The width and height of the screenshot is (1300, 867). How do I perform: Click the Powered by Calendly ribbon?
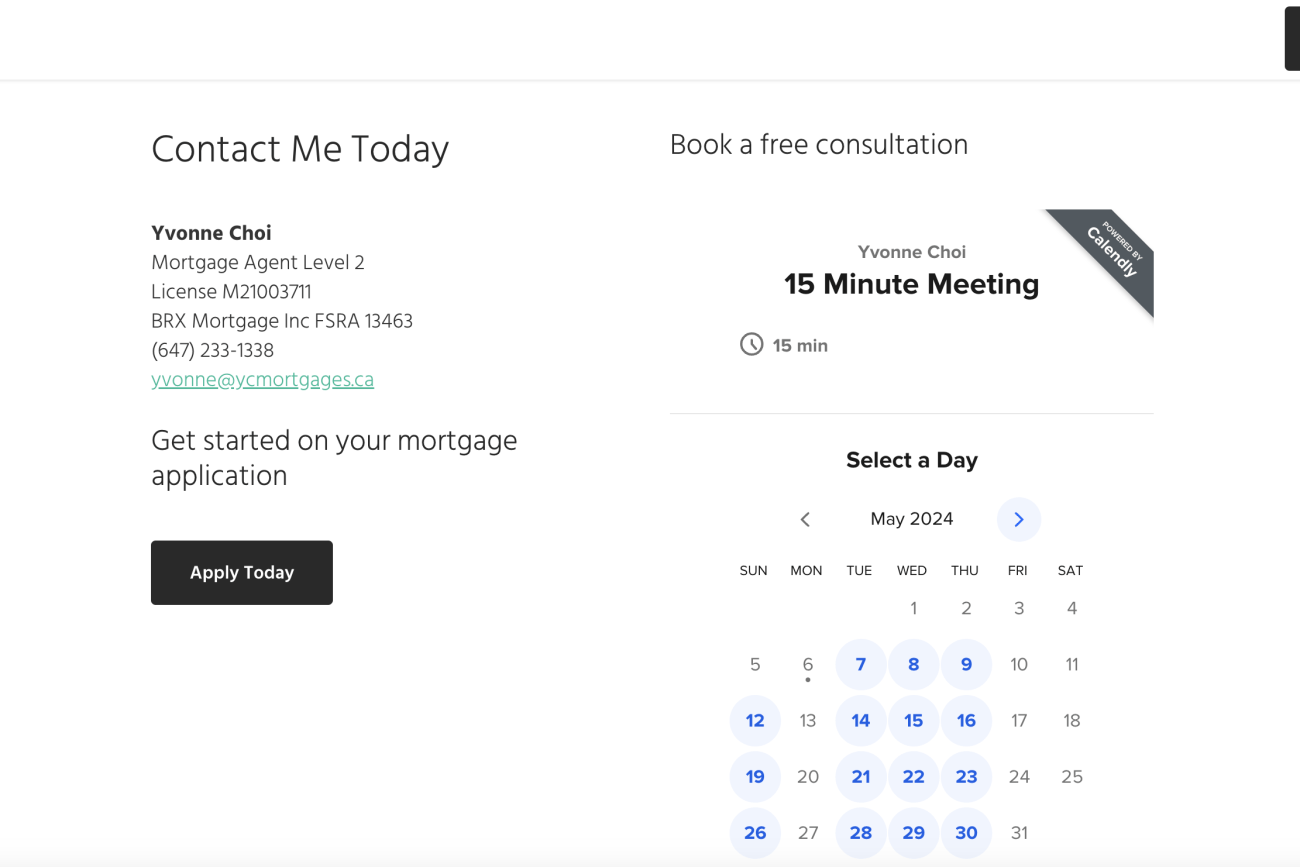coord(1112,250)
